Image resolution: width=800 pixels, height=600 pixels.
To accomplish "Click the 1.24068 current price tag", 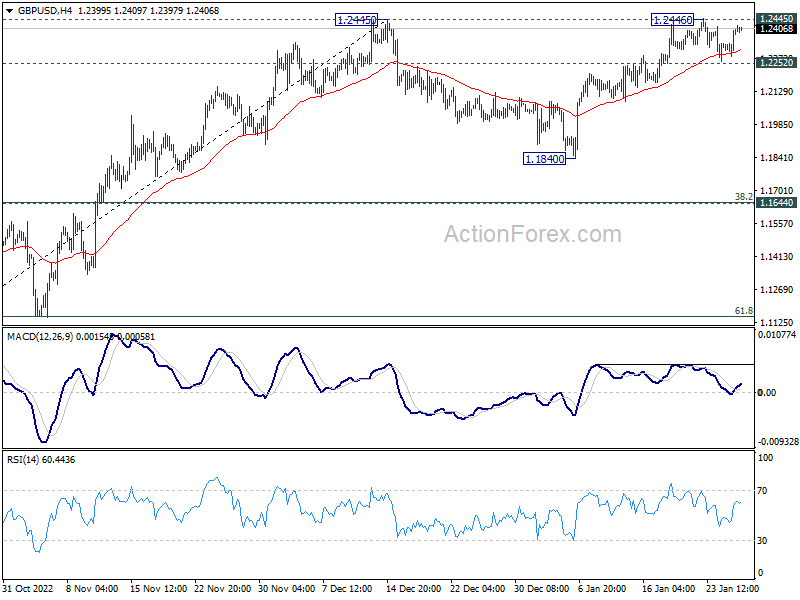I will click(x=777, y=29).
